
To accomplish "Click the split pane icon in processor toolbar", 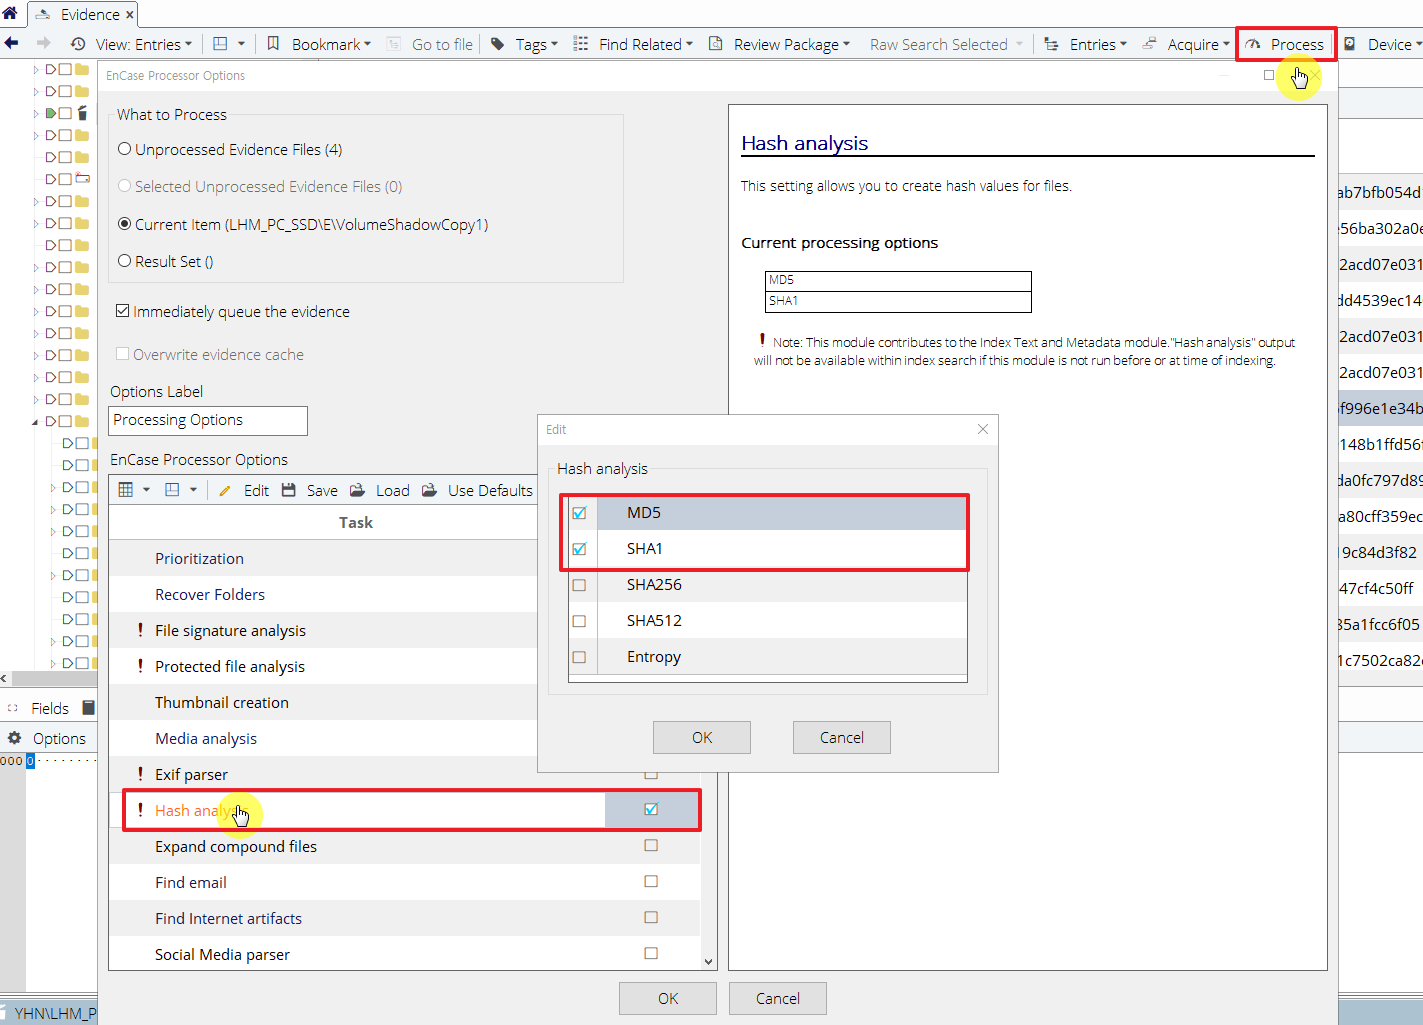I will [172, 490].
